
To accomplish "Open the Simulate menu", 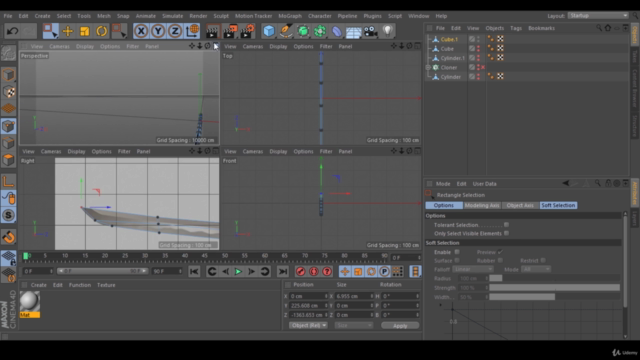I will [172, 16].
